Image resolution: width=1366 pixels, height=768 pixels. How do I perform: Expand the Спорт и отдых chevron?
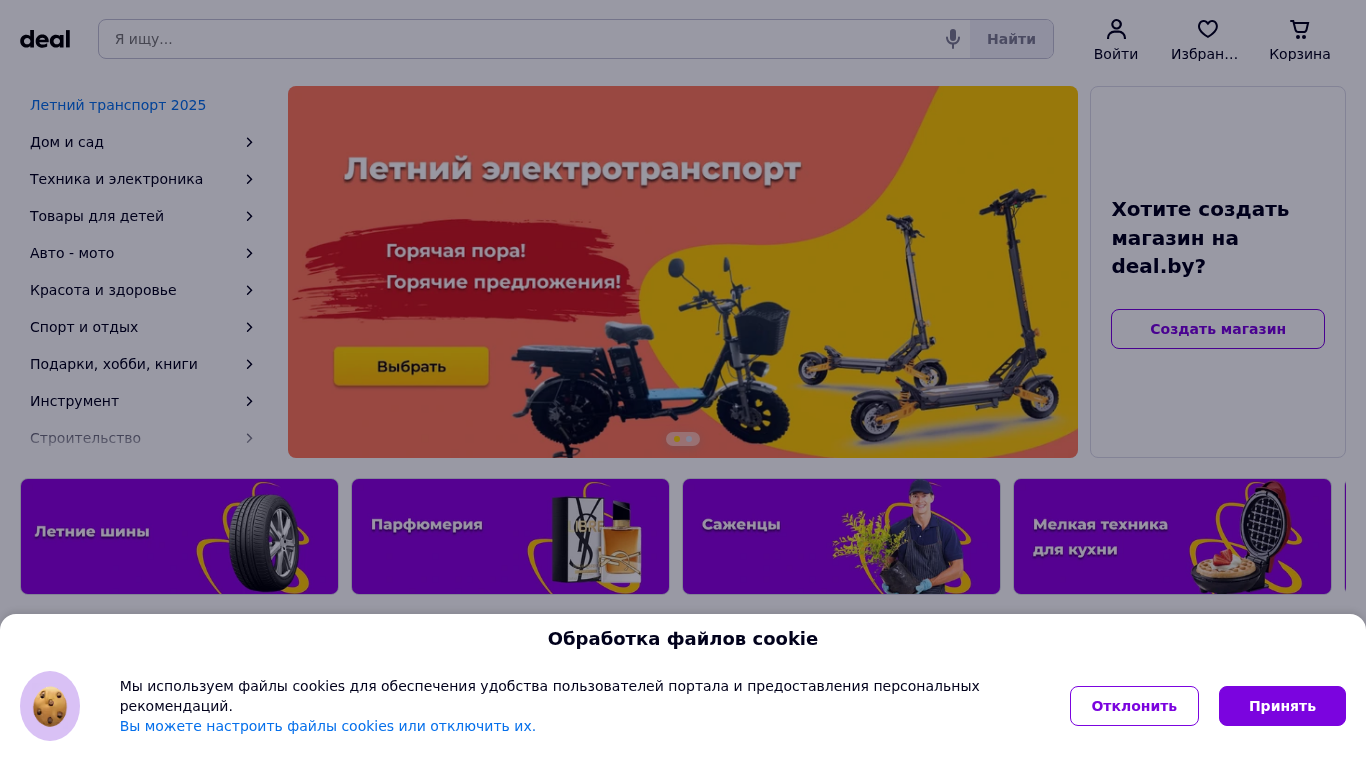pos(249,327)
